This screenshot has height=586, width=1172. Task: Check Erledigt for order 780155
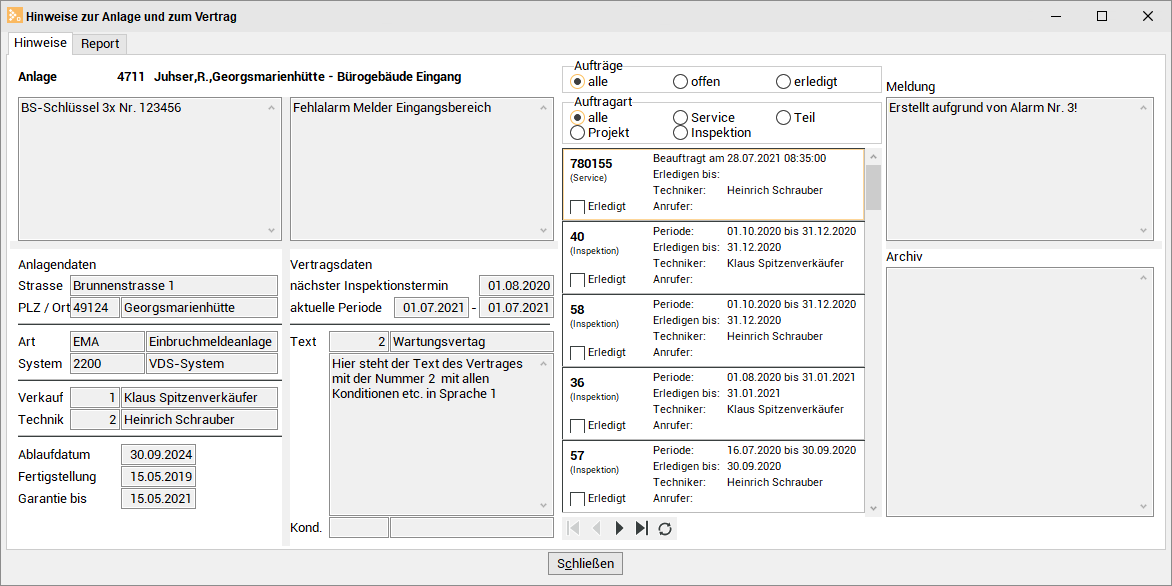pos(577,206)
